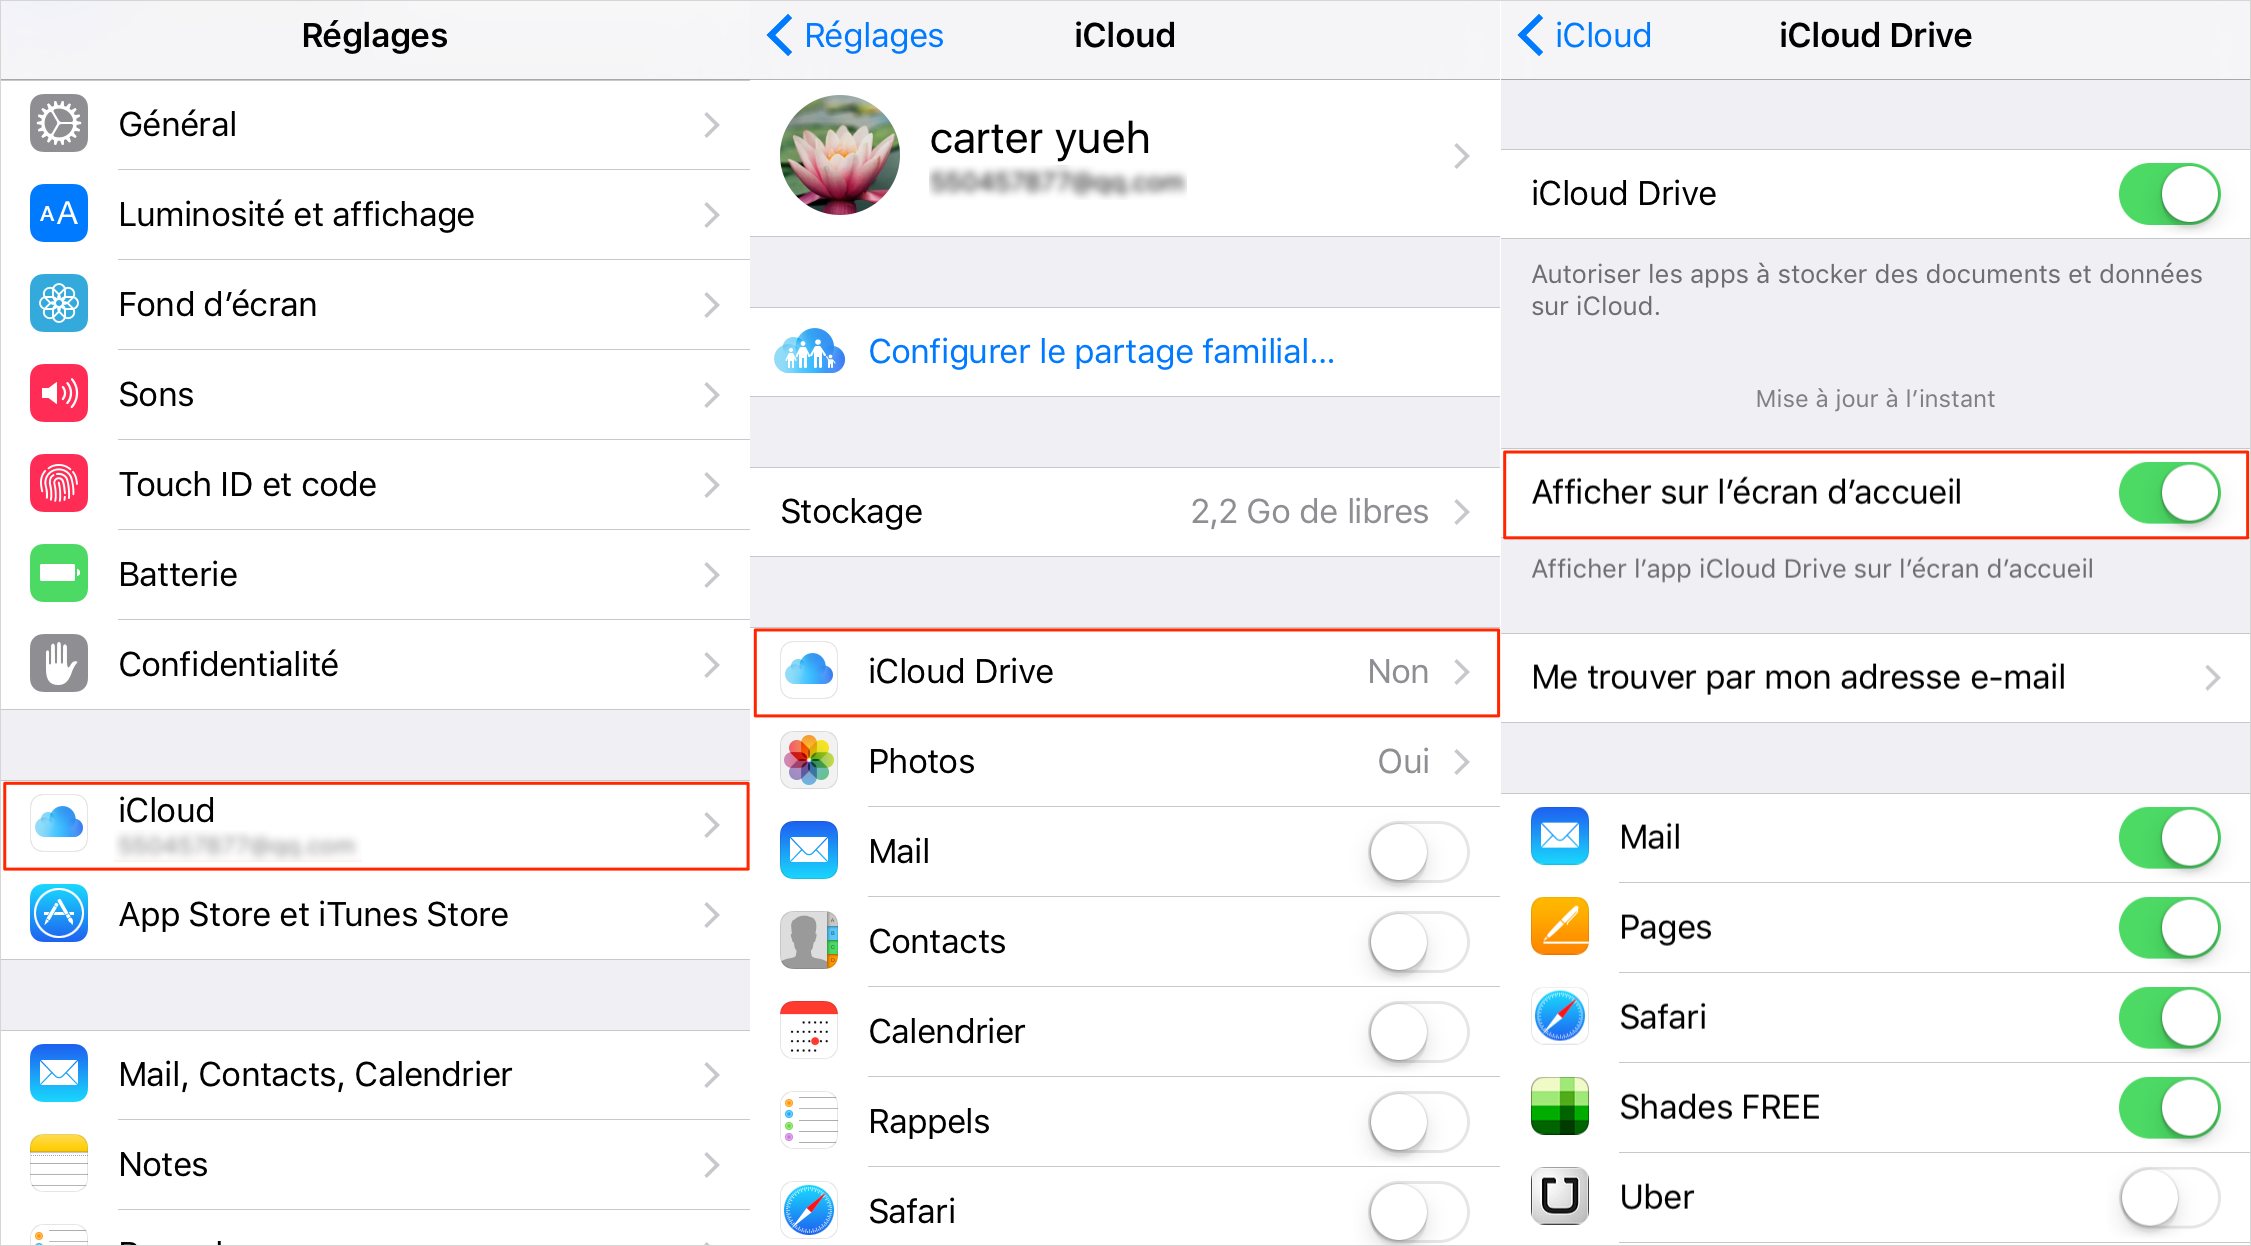Viewport: 2251px width, 1246px height.
Task: Enable the Calendrier switch
Action: (x=1419, y=1032)
